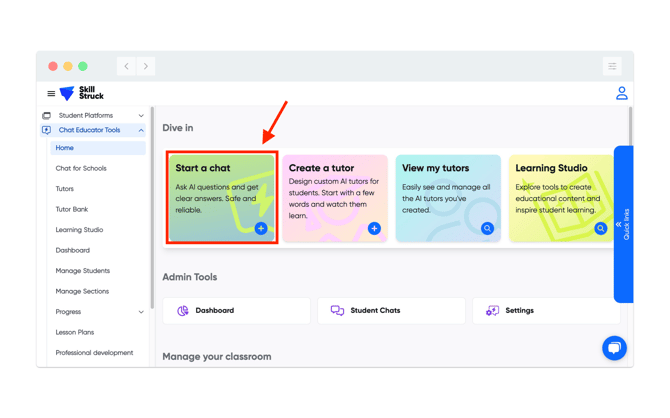The width and height of the screenshot is (670, 418).
Task: Click the magnifier icon on View my tutors card
Action: 487,229
